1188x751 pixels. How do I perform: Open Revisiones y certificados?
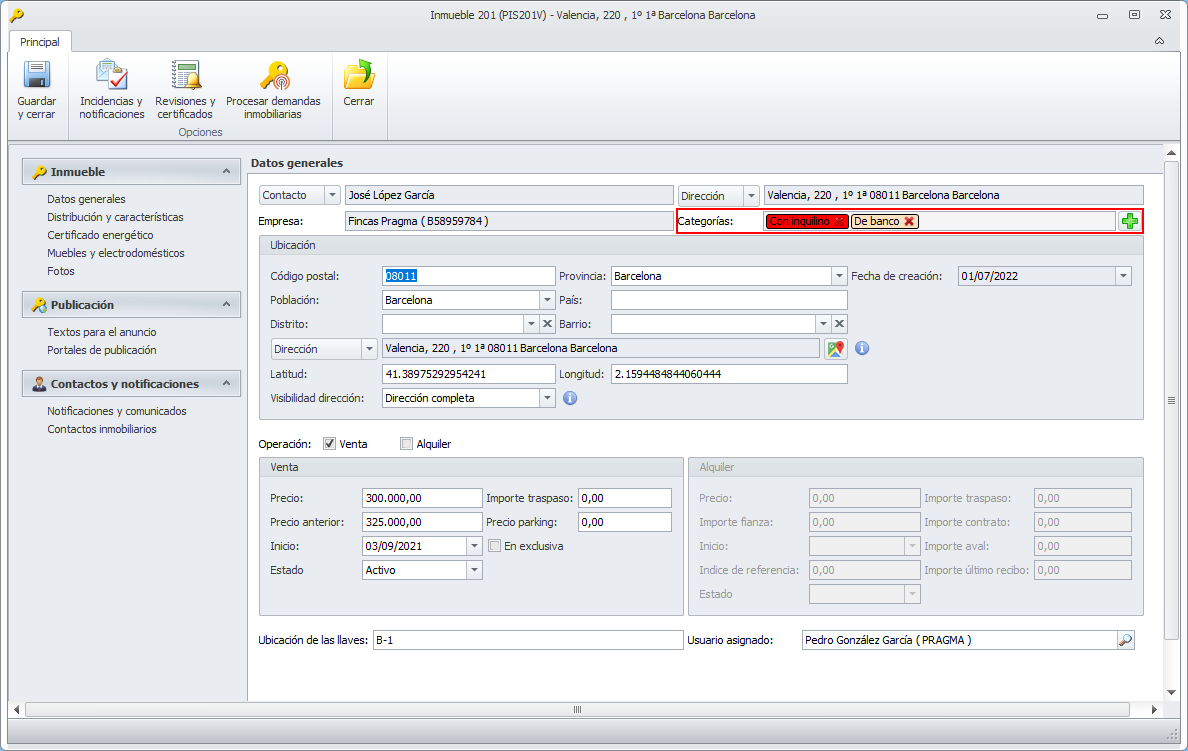click(x=185, y=76)
